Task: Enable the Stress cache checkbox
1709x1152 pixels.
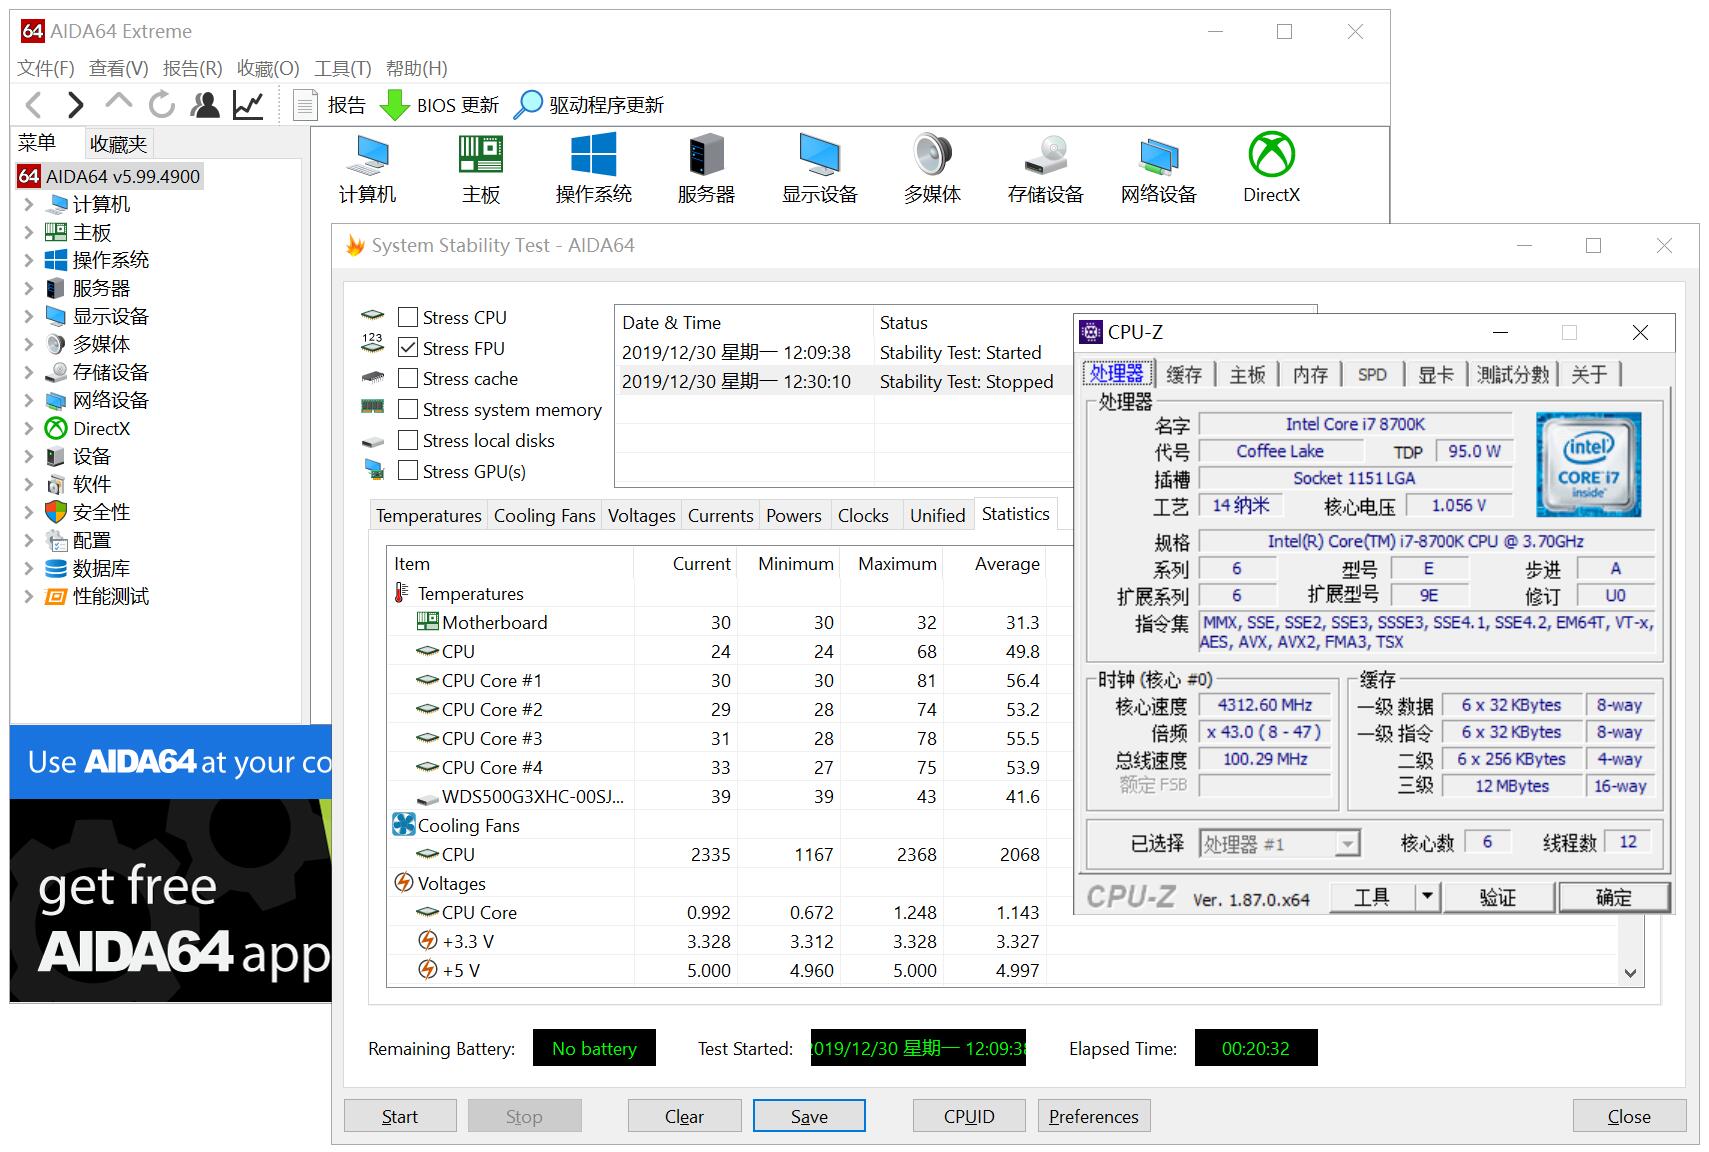Action: coord(408,378)
